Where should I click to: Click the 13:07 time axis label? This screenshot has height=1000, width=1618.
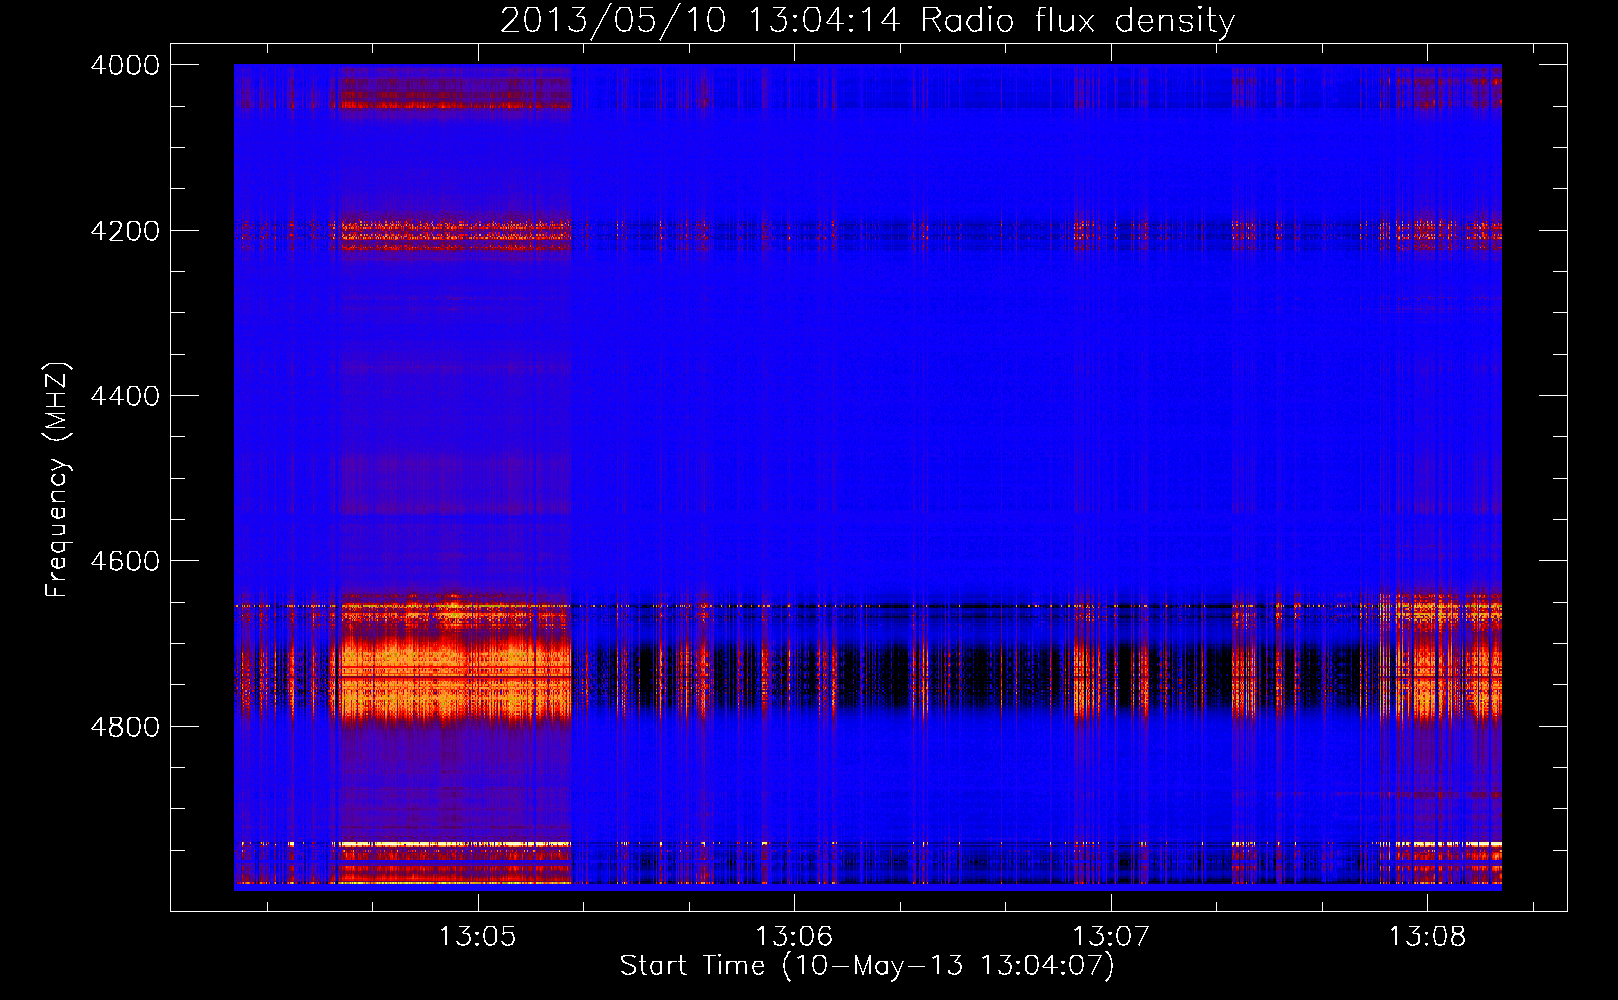pyautogui.click(x=1111, y=937)
